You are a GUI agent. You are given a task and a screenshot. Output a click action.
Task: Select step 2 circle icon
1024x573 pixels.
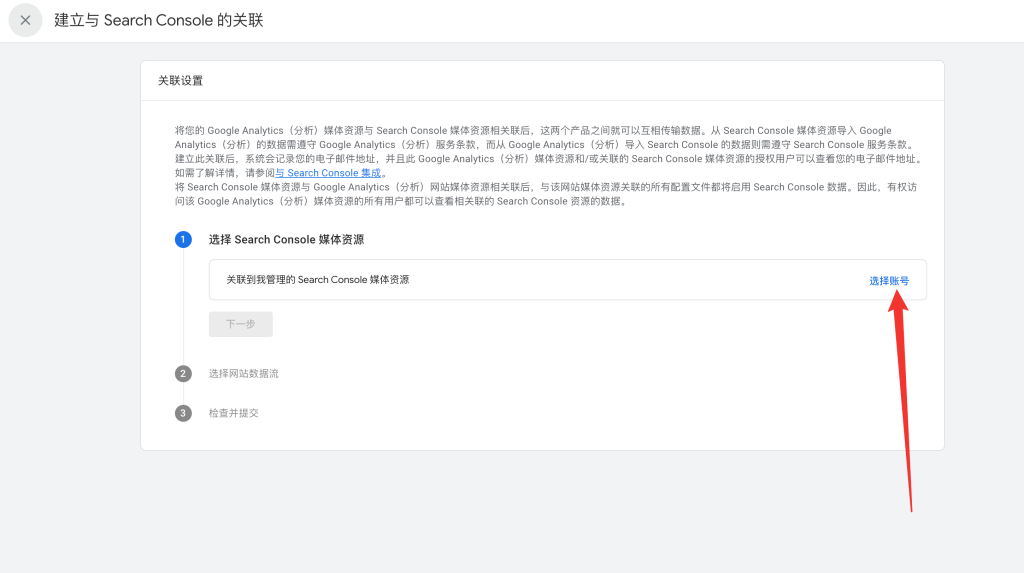pyautogui.click(x=183, y=374)
